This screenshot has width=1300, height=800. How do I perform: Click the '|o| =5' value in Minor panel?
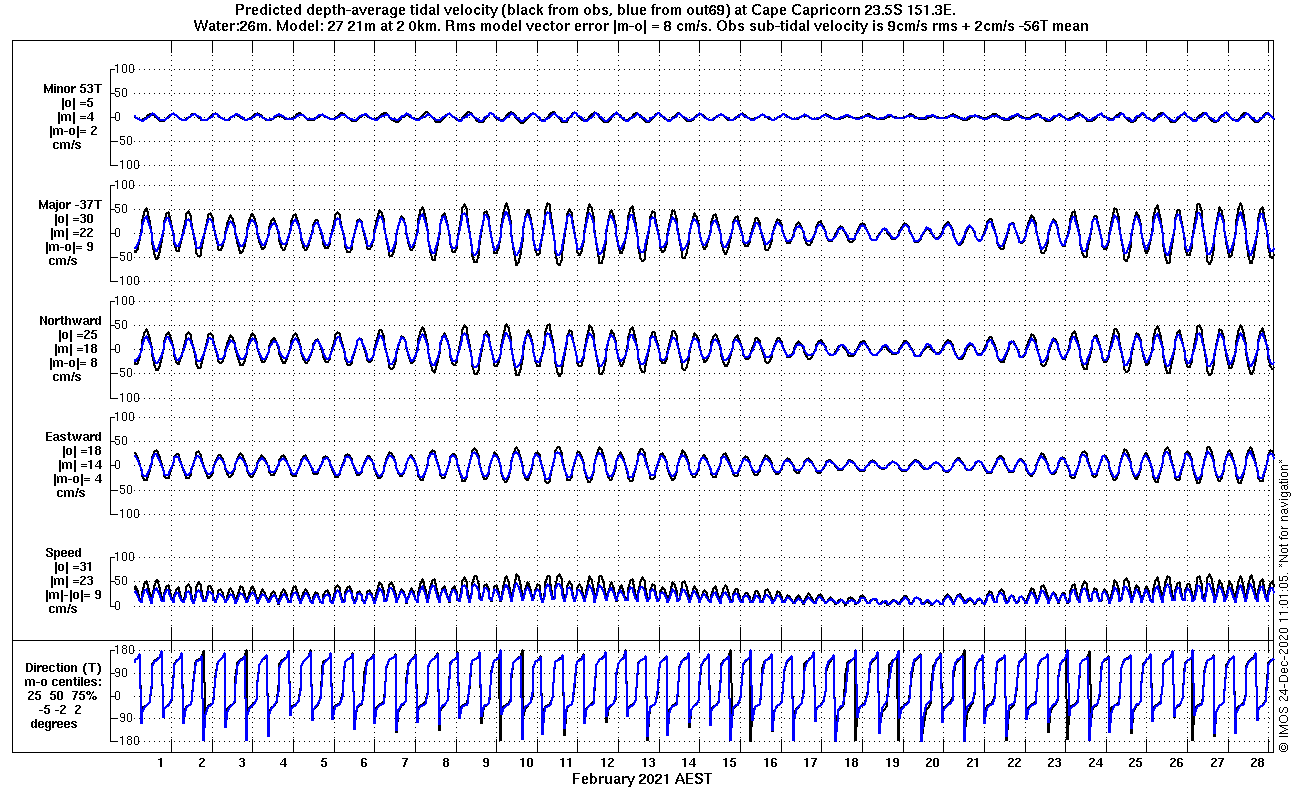[x=77, y=102]
